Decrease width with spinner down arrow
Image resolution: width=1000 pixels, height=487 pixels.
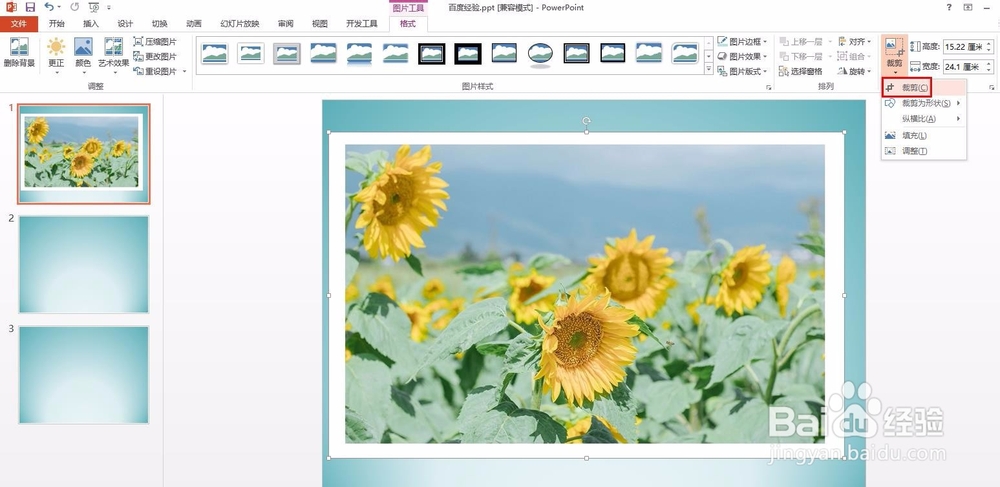point(989,70)
